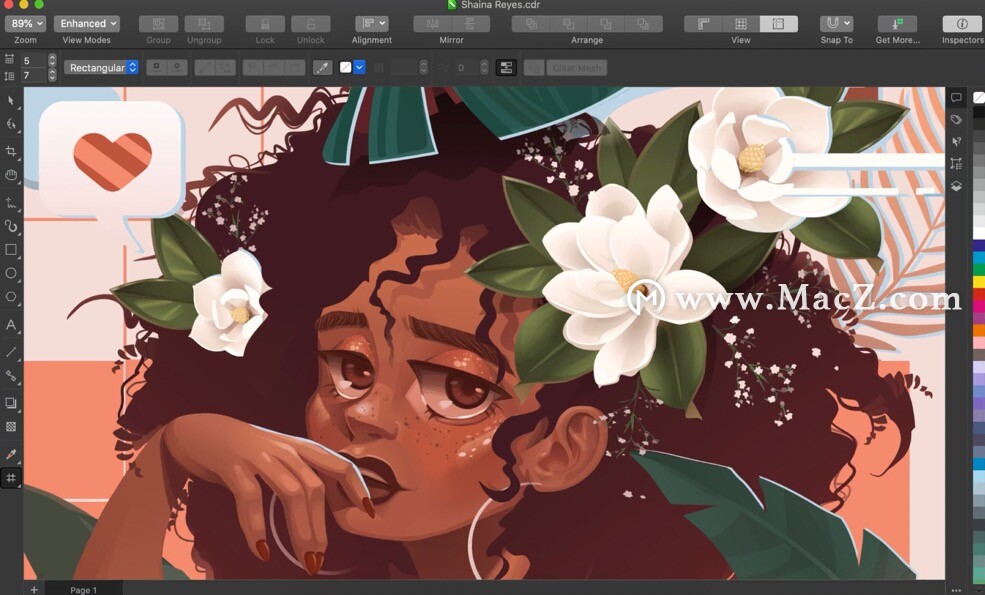The height and width of the screenshot is (595, 985).
Task: Toggle the Inspectors panel
Action: [962, 24]
